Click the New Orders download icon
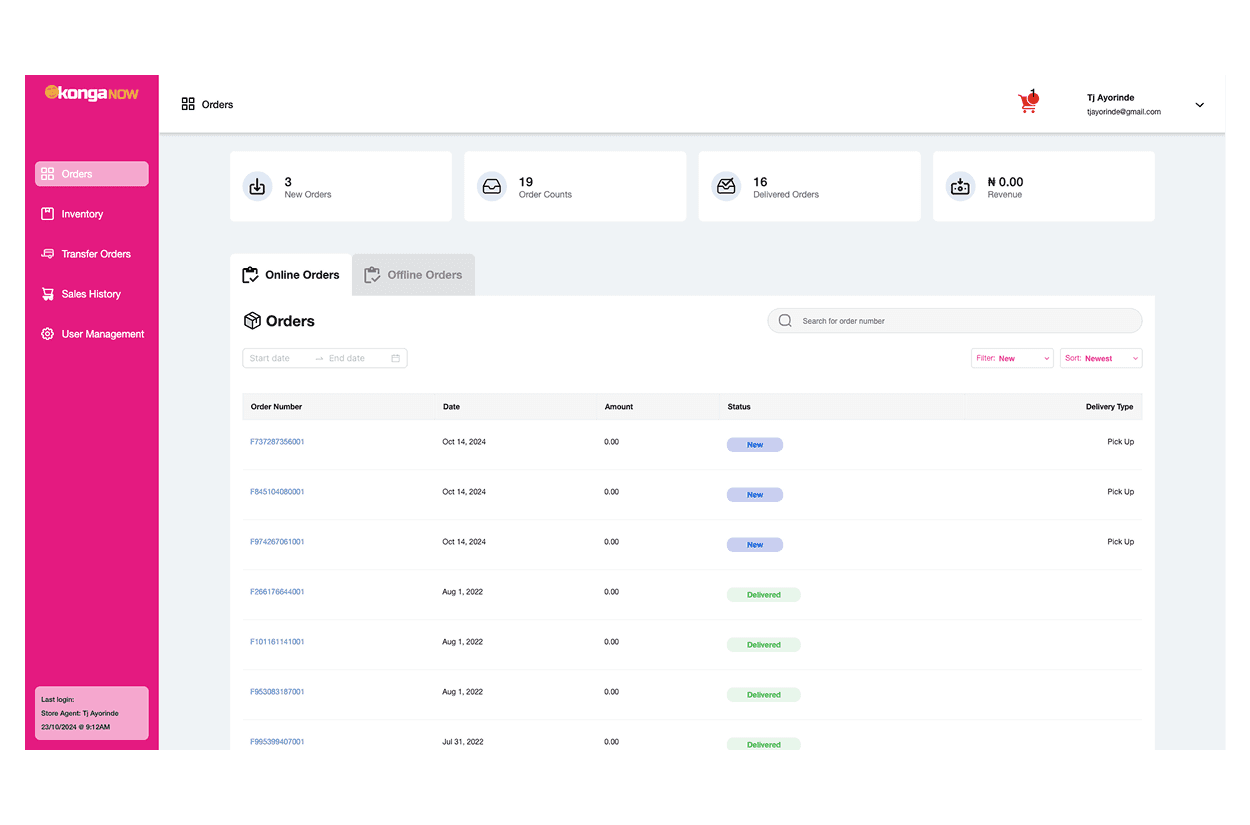The height and width of the screenshot is (825, 1250). 258,187
